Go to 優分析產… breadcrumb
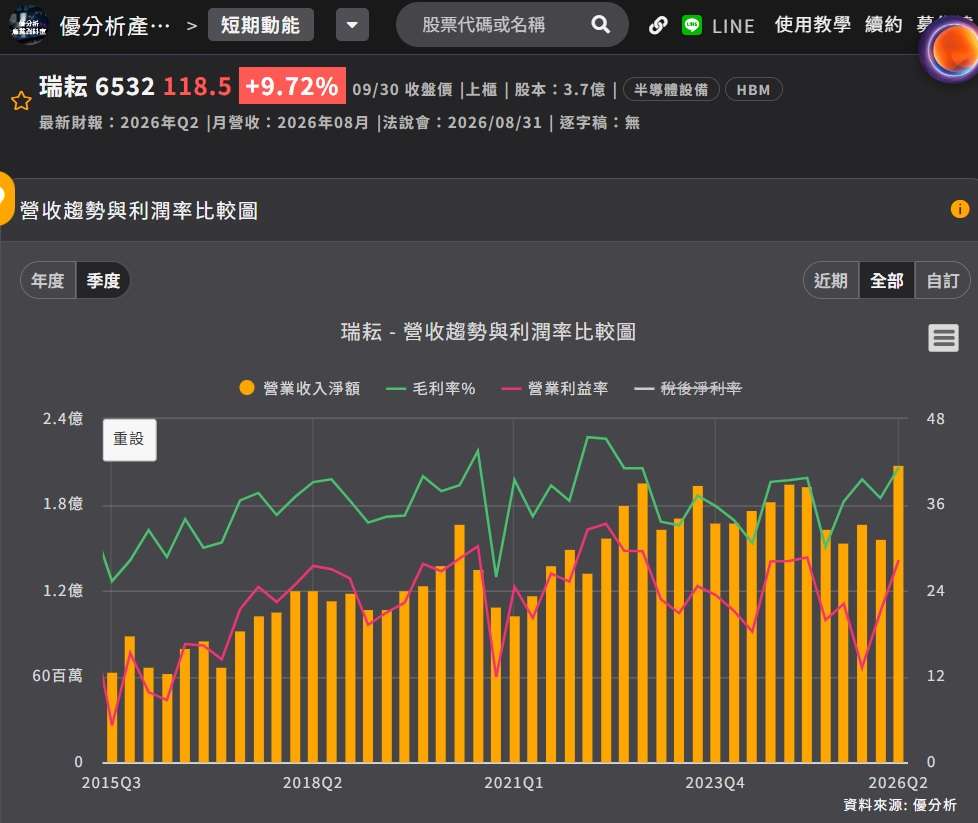This screenshot has width=978, height=823. (115, 26)
